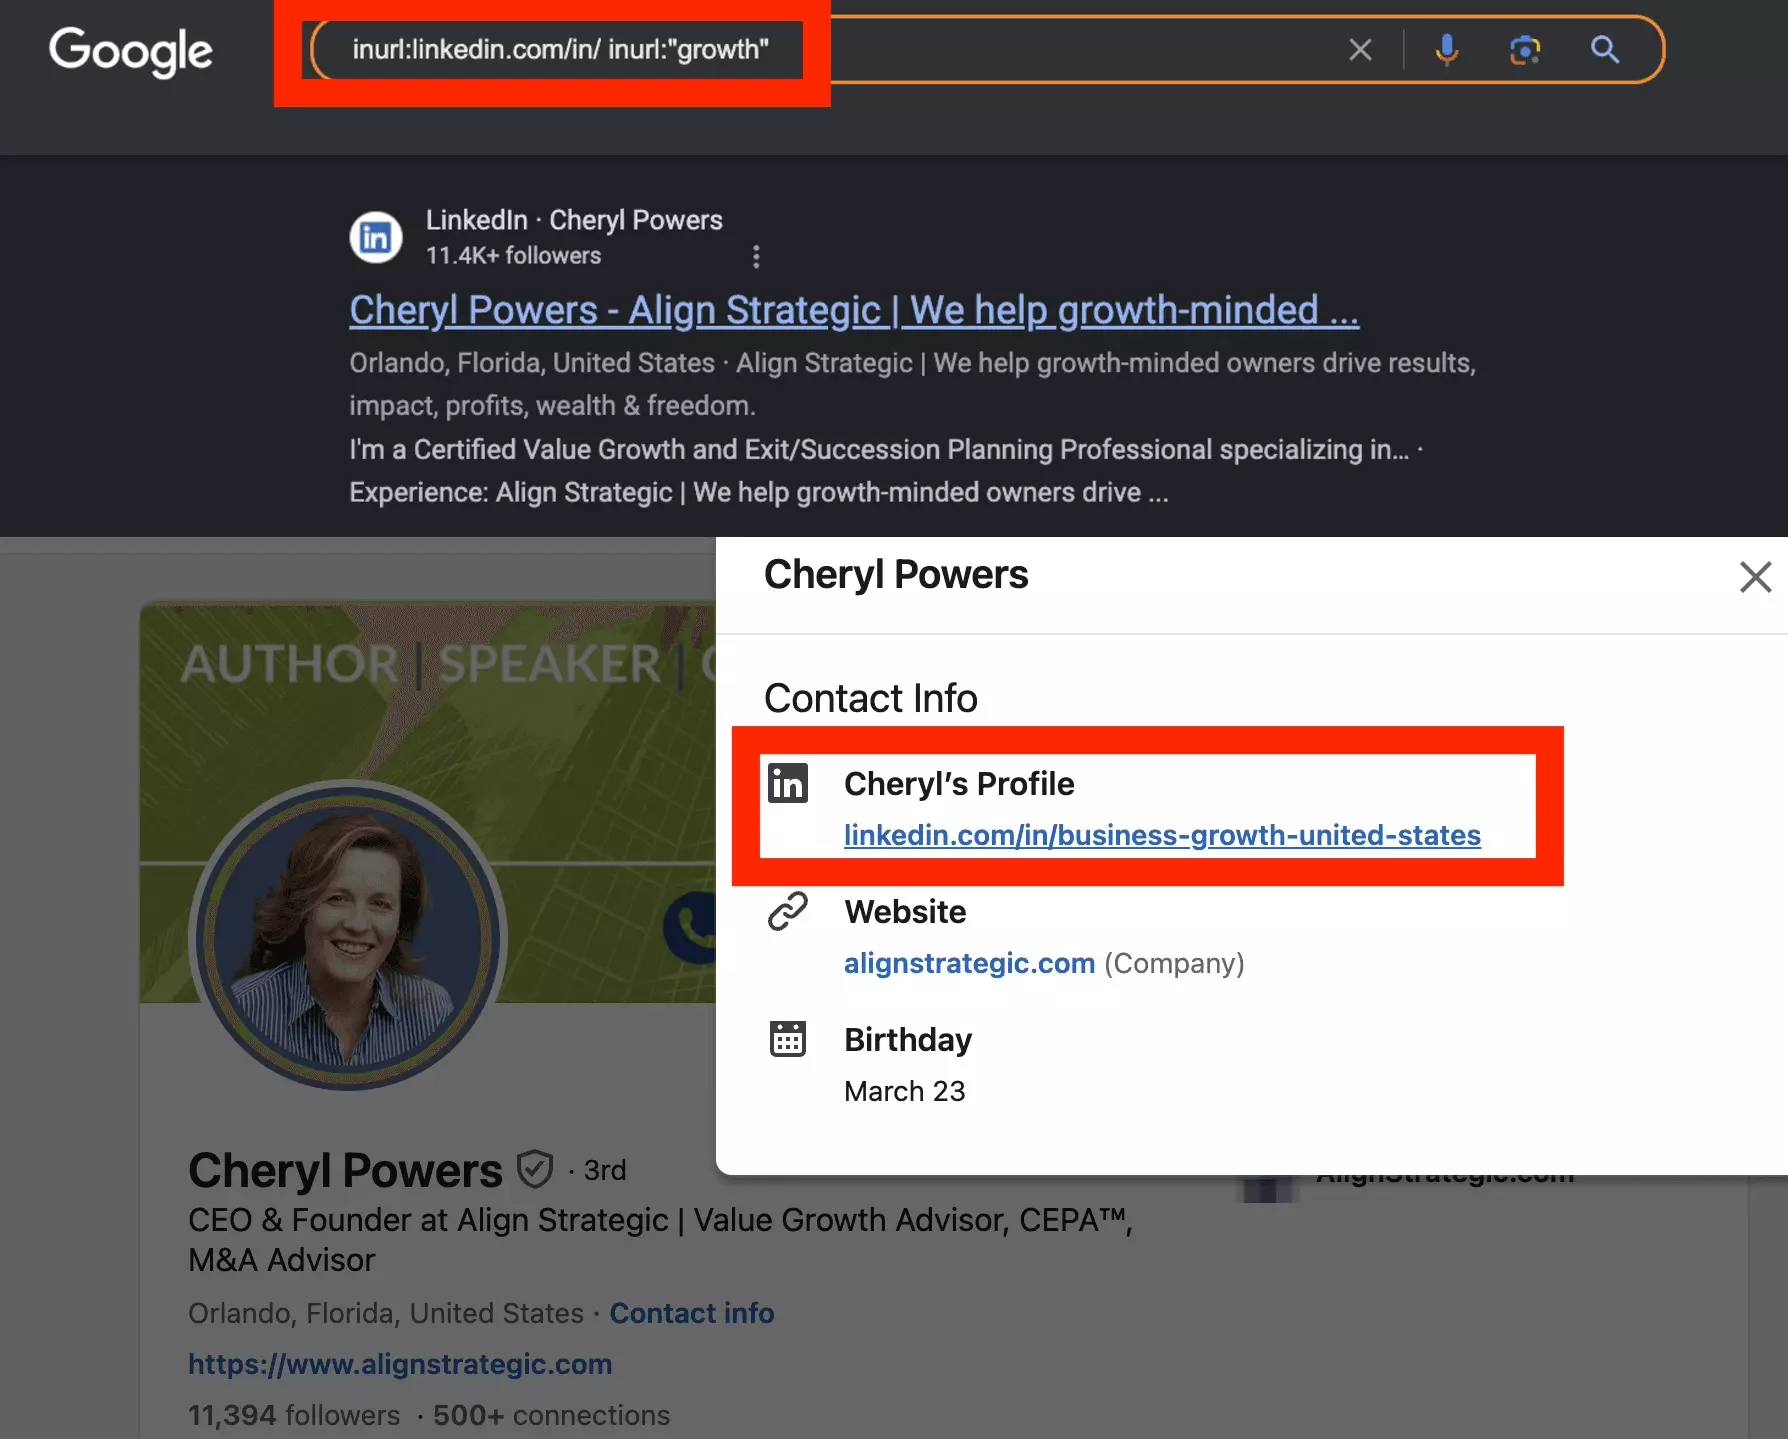Close the Cheryl Powers contact popup

pyautogui.click(x=1755, y=577)
